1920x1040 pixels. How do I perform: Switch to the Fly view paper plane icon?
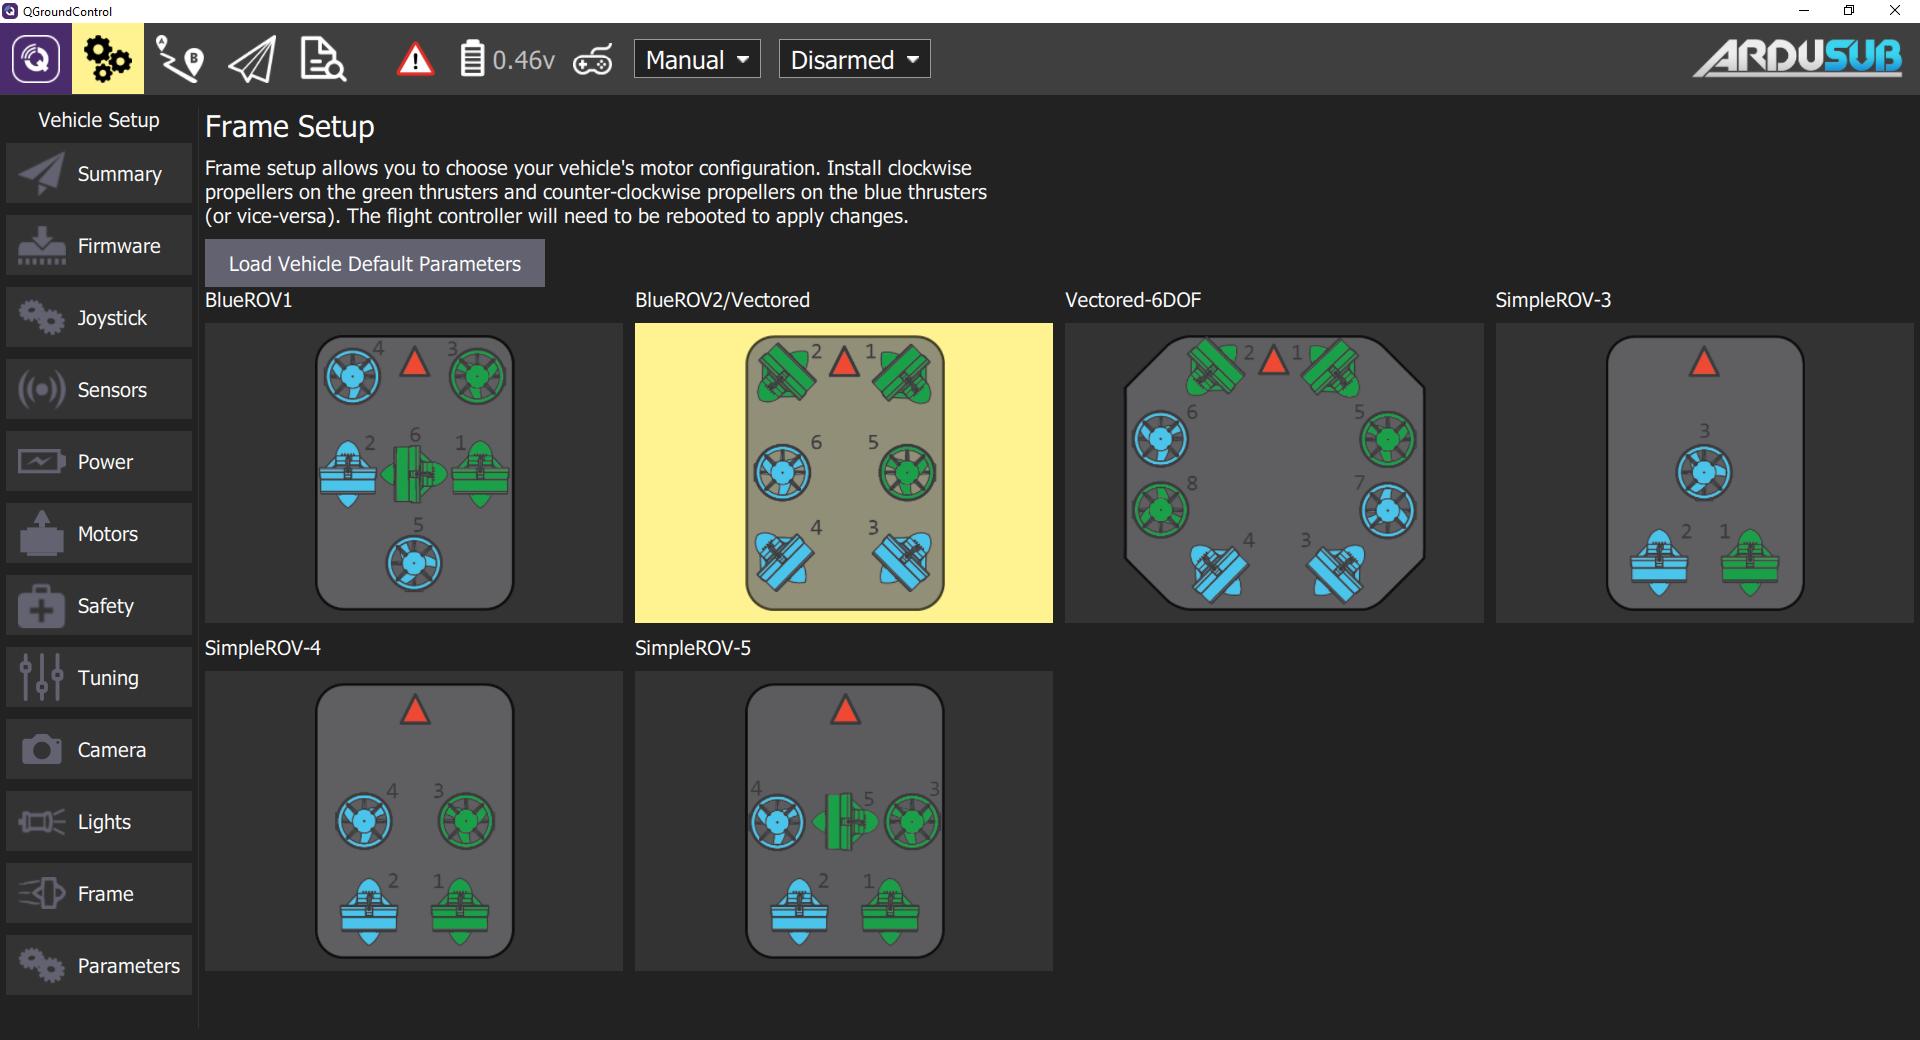252,59
